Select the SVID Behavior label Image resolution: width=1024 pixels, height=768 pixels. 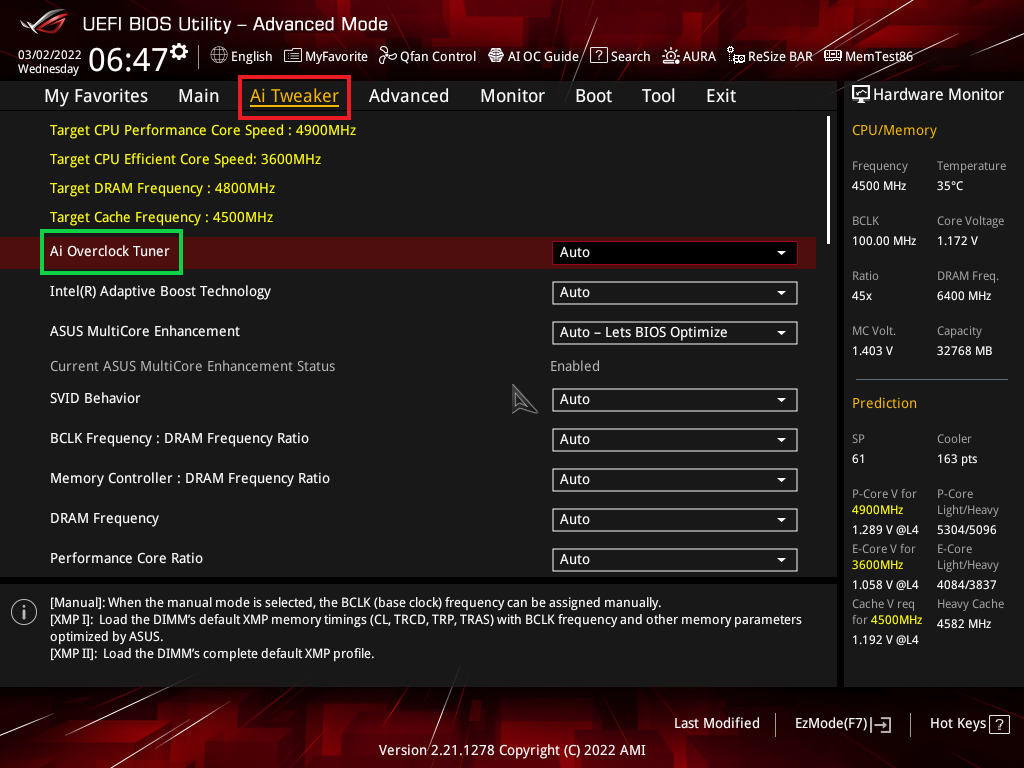pos(95,398)
